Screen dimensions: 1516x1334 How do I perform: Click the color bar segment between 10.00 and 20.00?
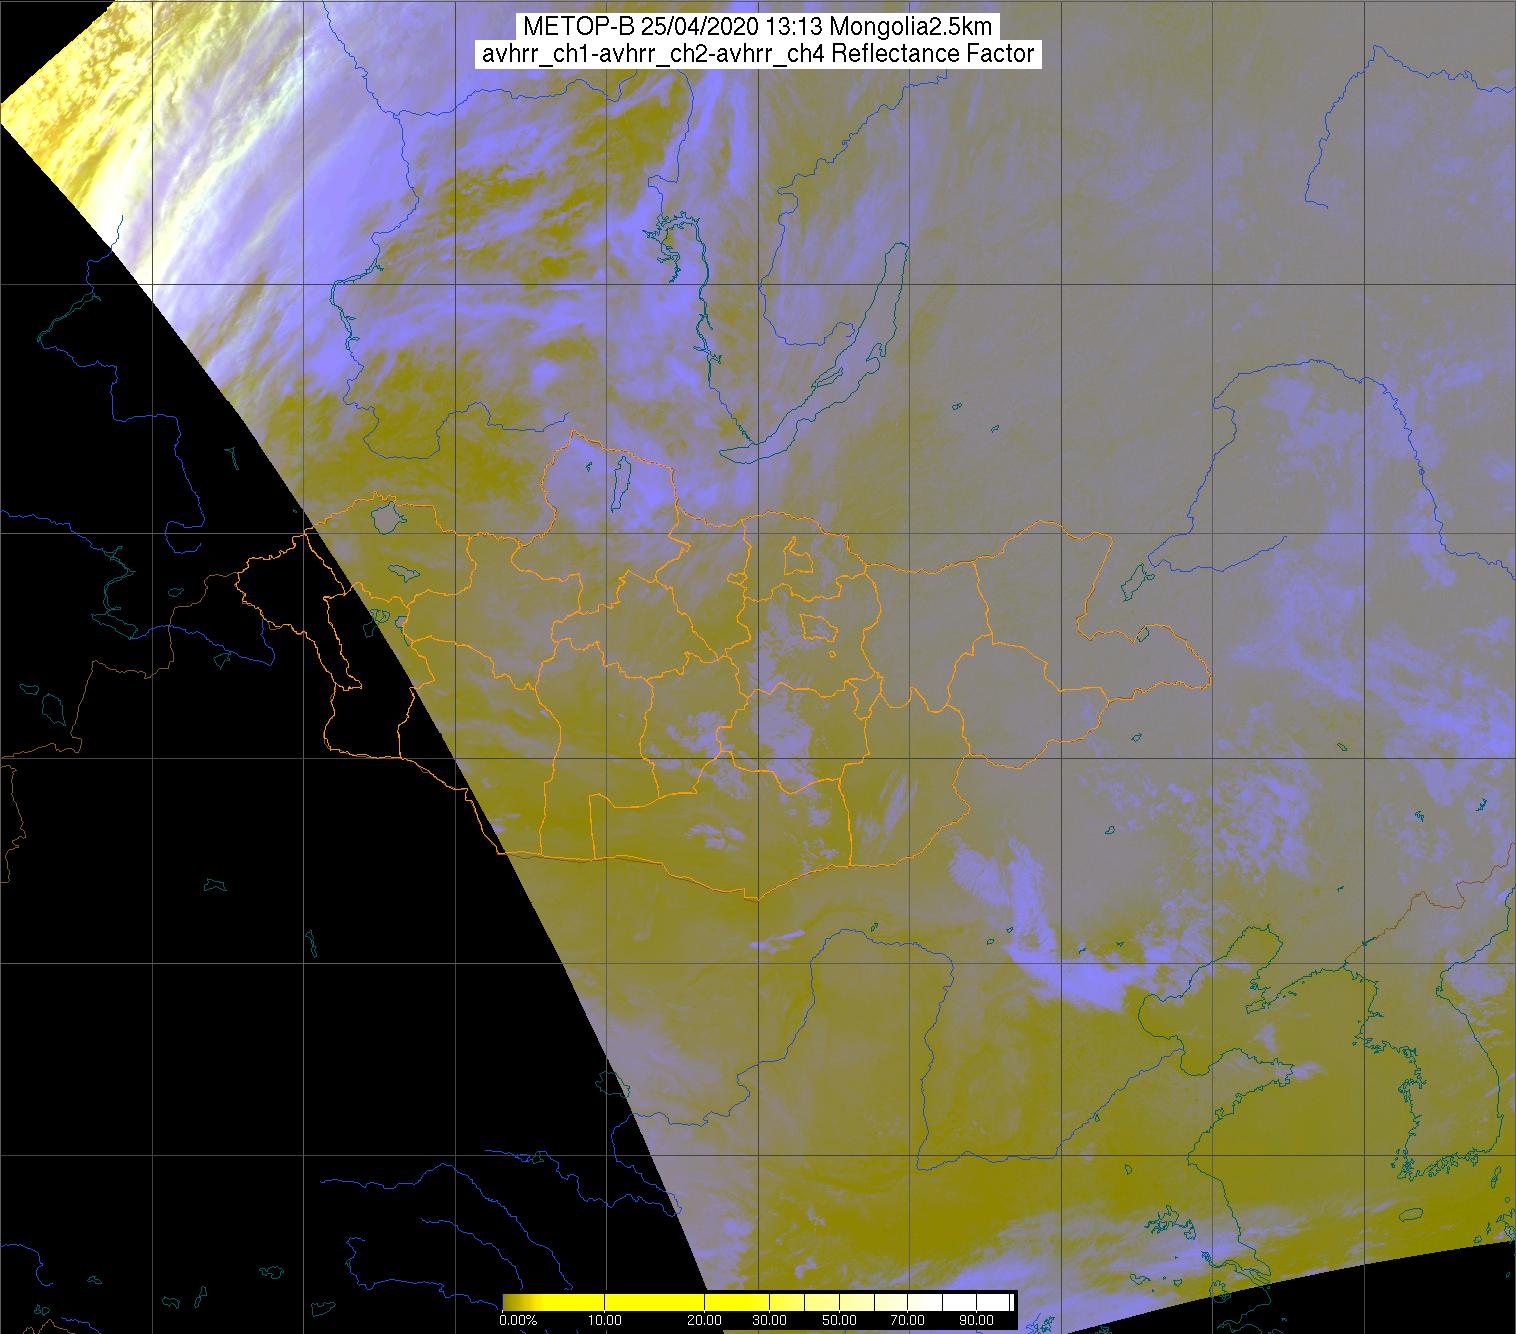click(654, 1302)
